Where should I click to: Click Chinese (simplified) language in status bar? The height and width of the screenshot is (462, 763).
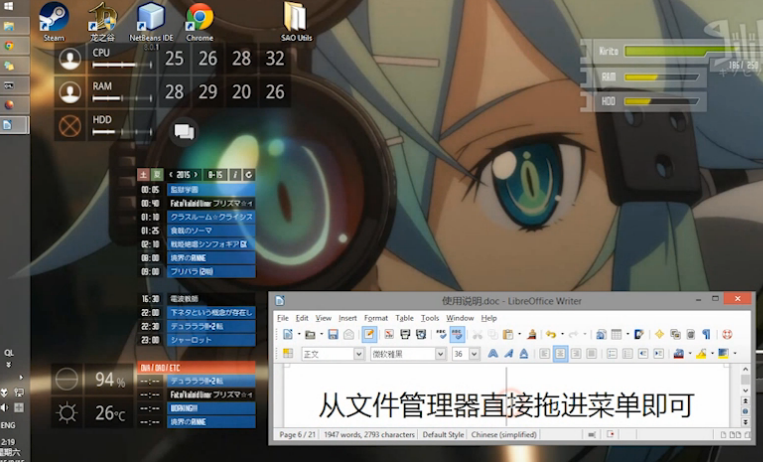[x=504, y=435]
